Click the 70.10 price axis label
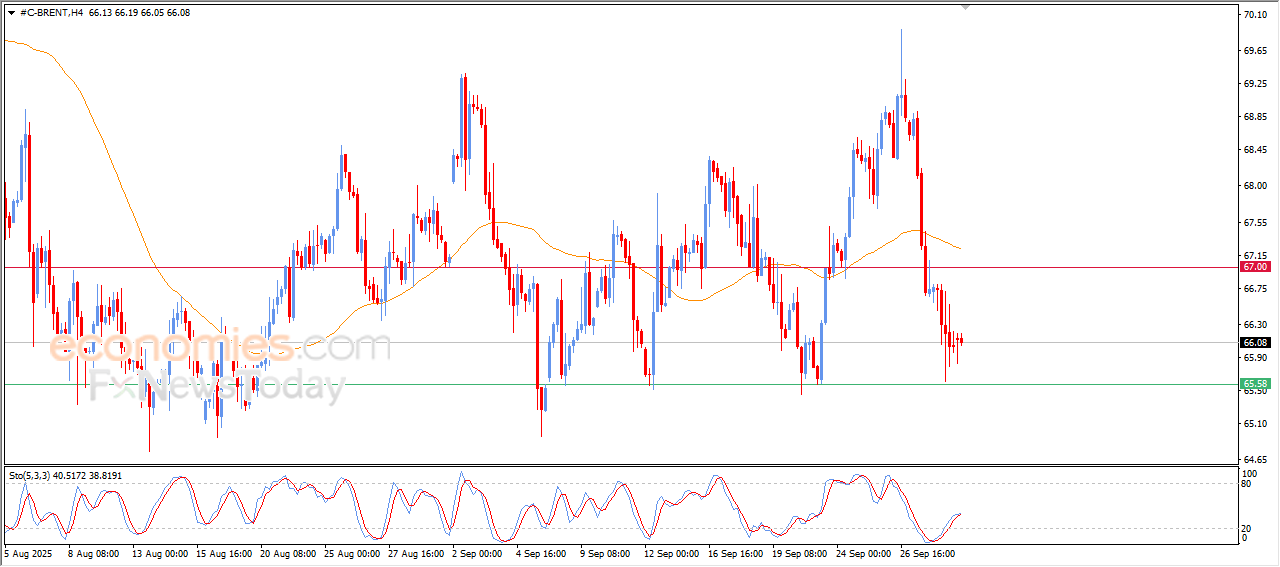This screenshot has height=567, width=1280. point(1255,15)
